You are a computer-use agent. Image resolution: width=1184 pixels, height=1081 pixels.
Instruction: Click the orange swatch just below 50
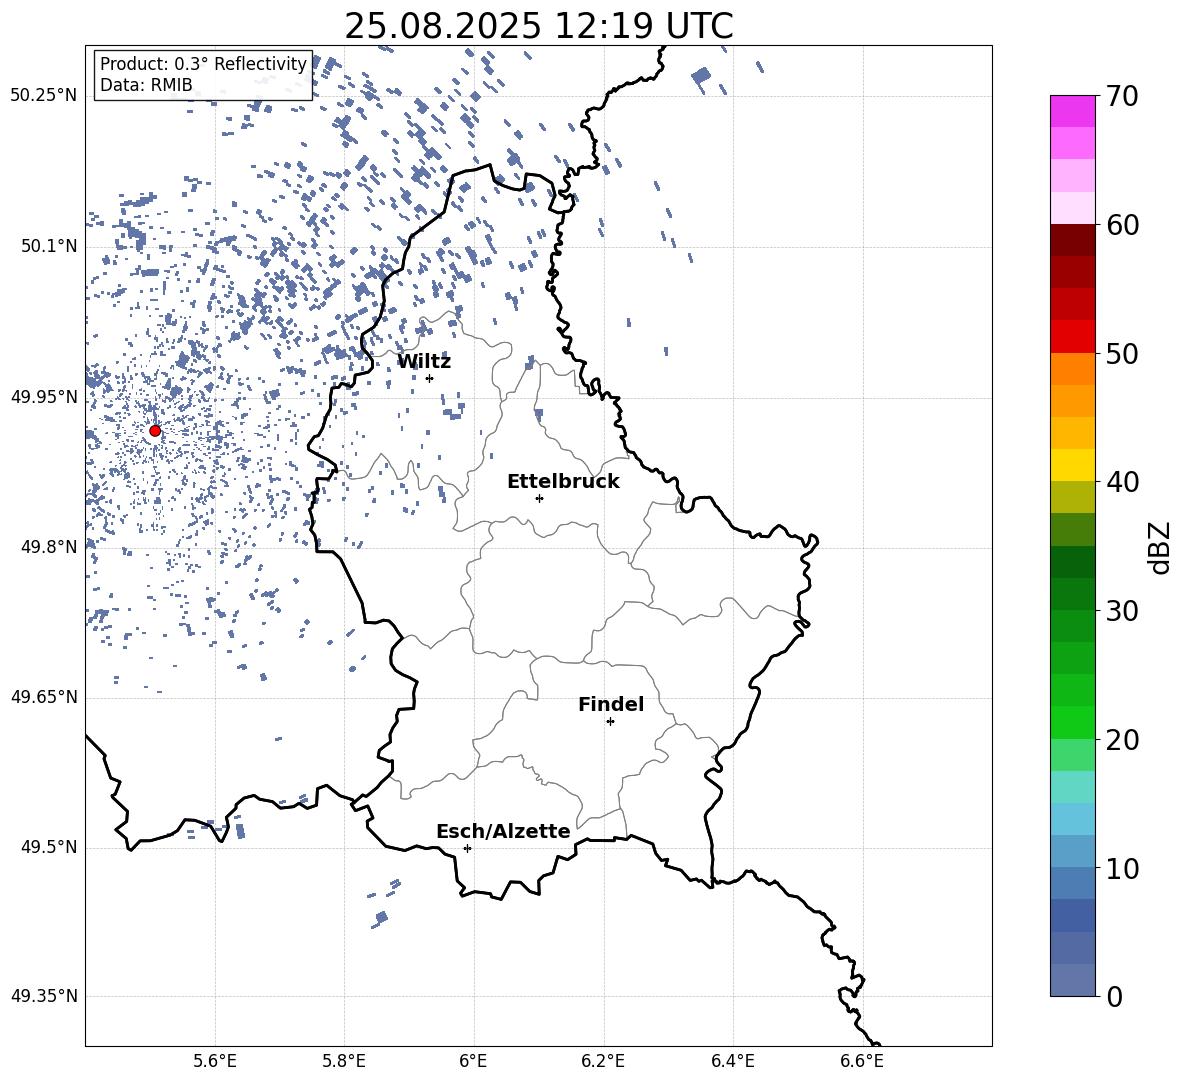(x=1073, y=369)
